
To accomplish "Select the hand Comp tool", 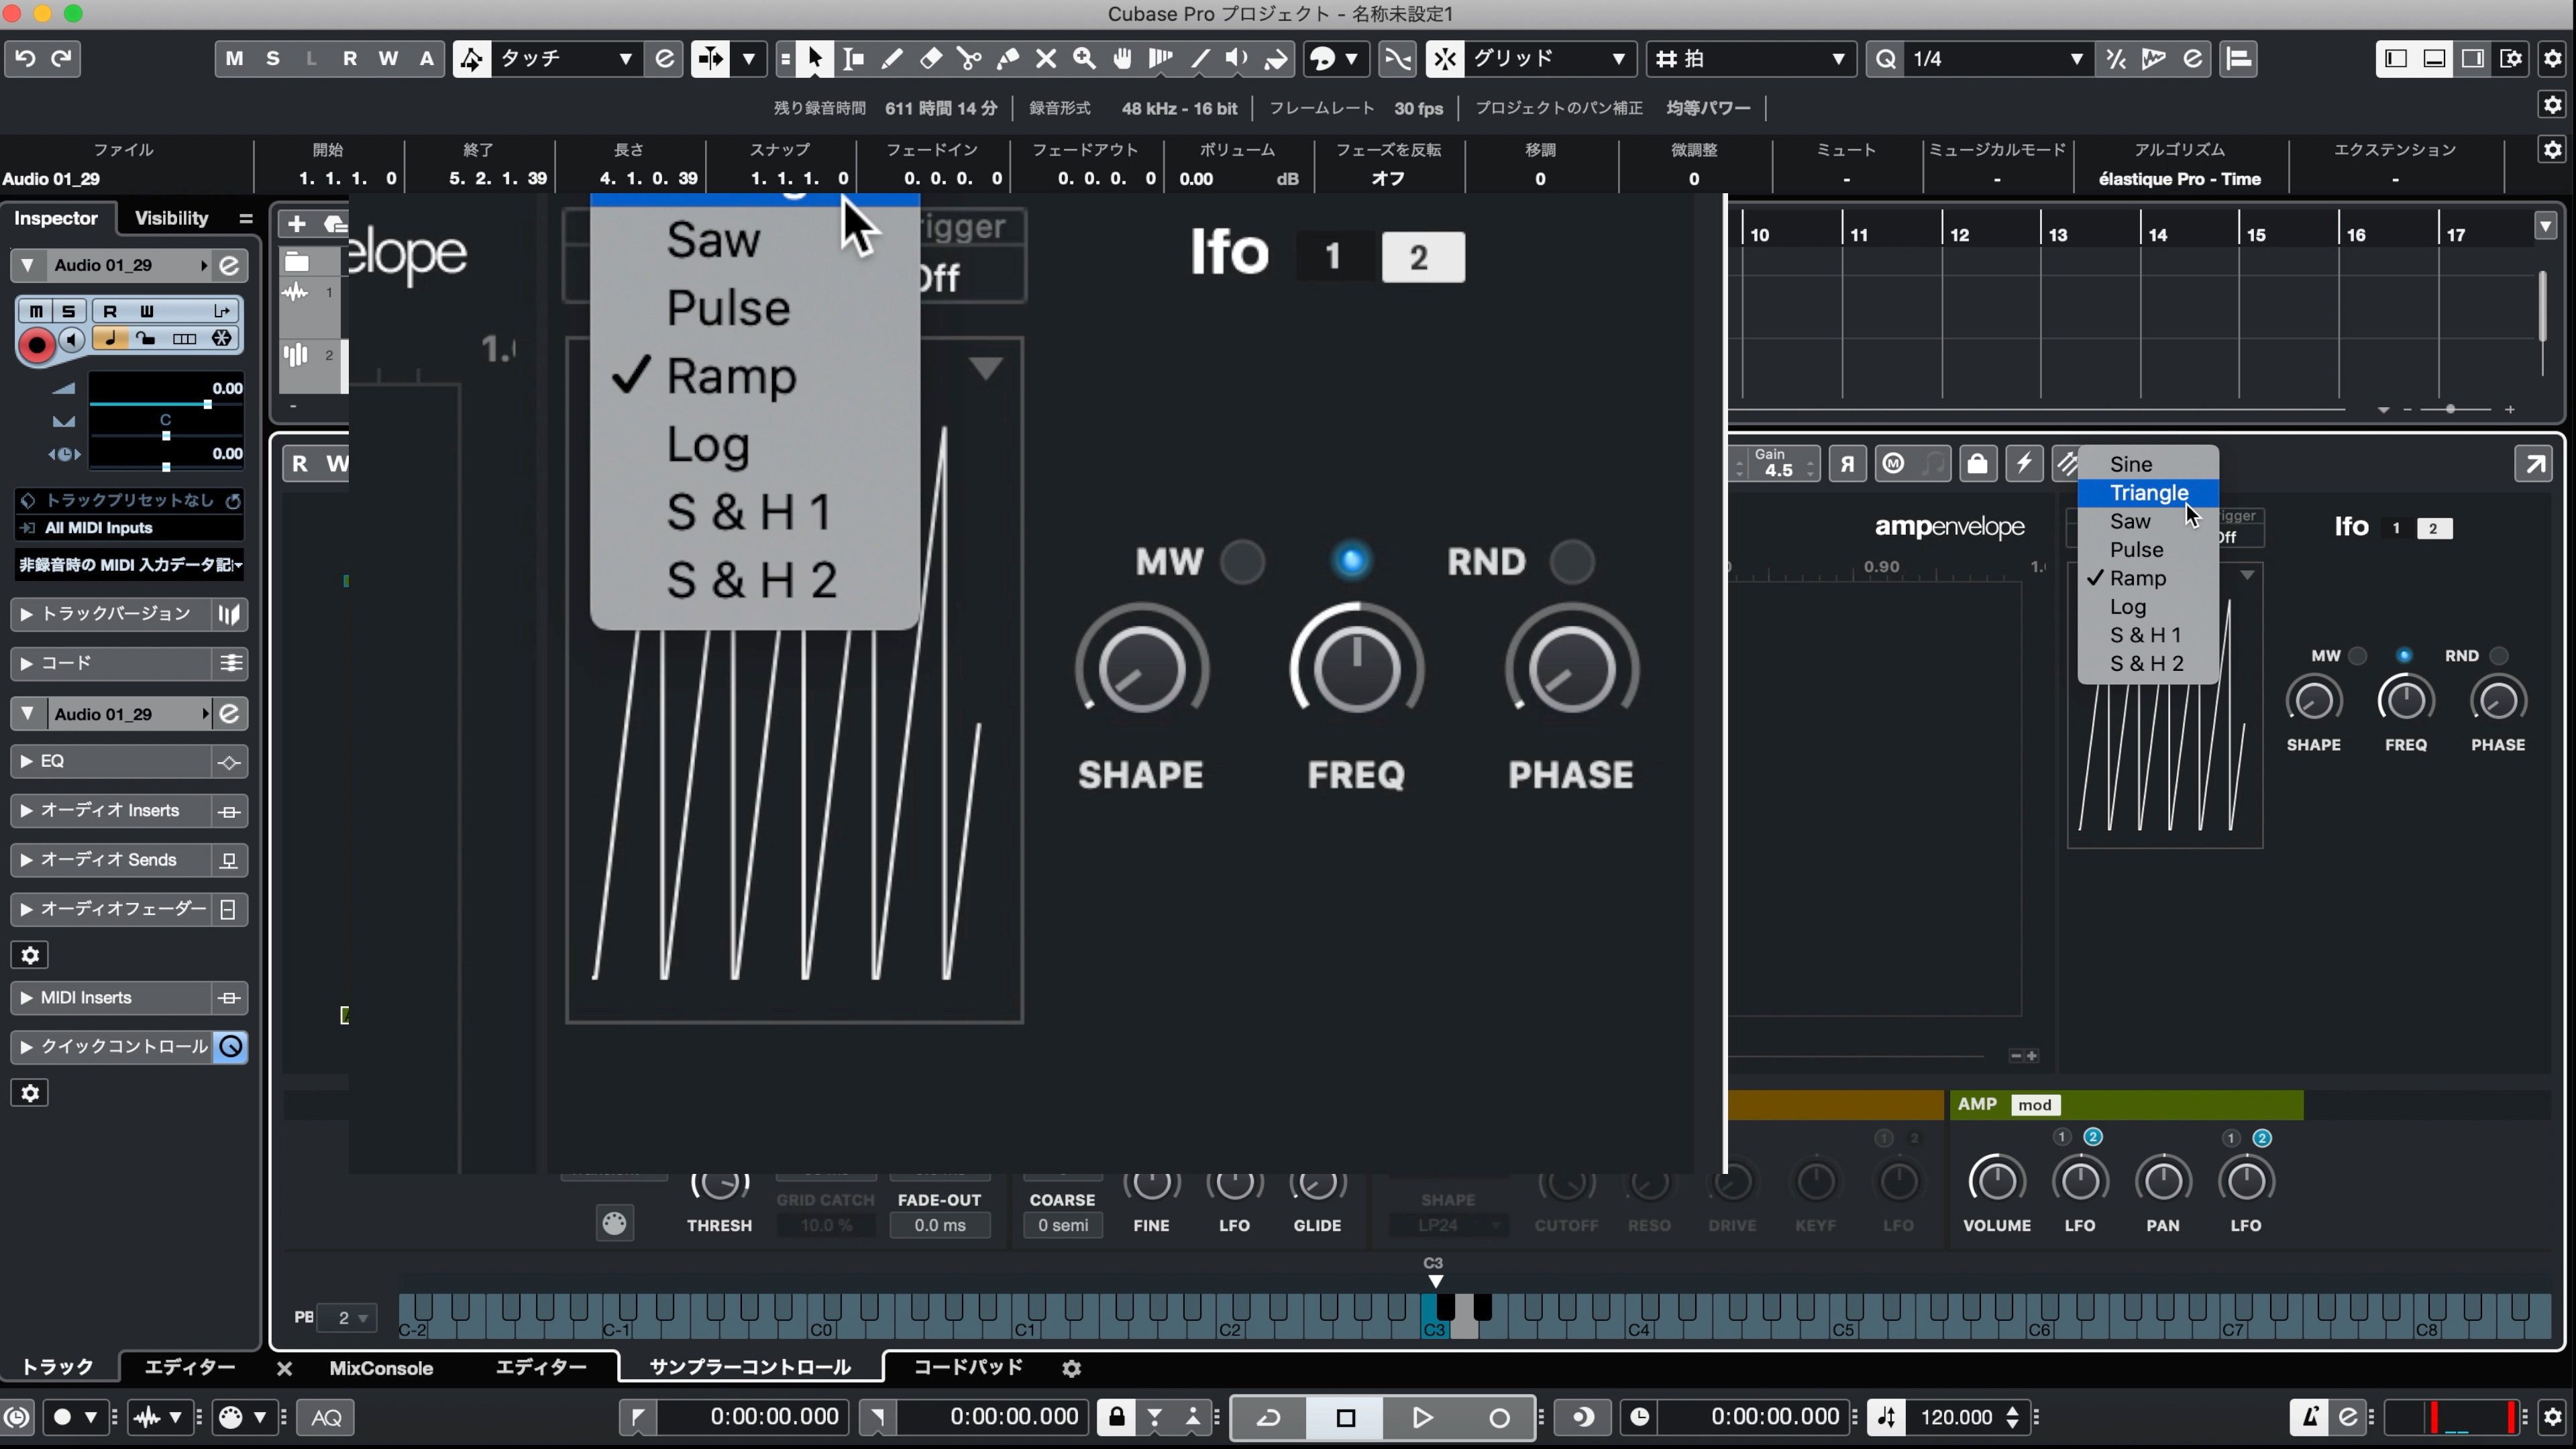I will (1122, 59).
